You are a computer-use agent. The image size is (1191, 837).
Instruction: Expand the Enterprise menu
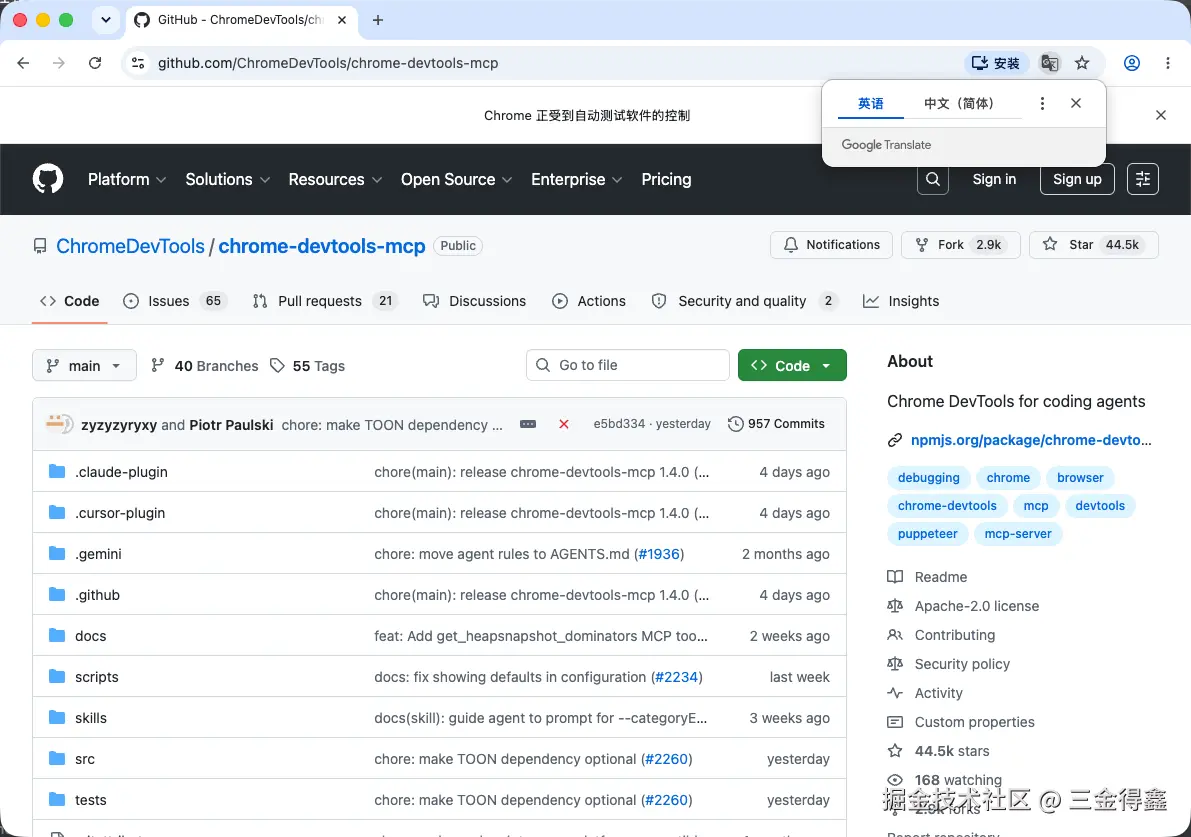click(577, 179)
